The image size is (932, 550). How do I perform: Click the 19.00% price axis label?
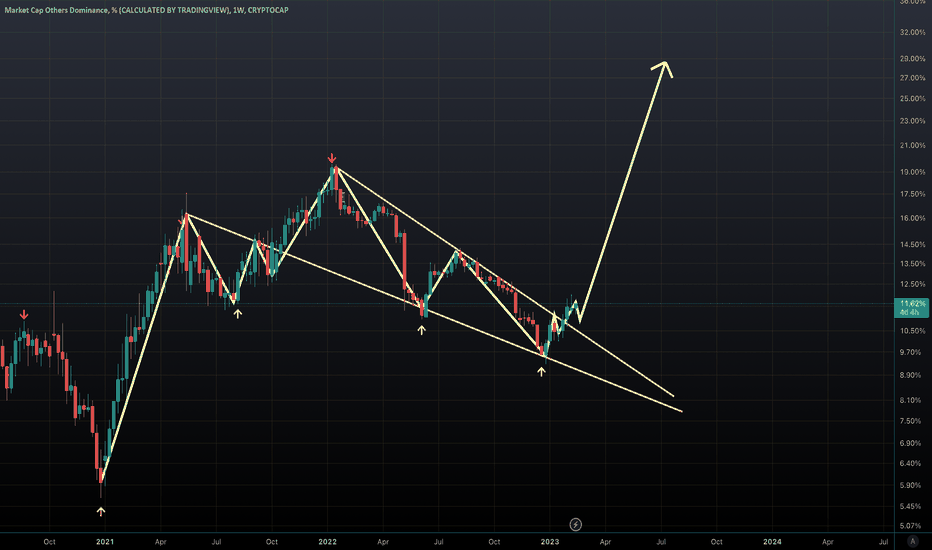912,172
